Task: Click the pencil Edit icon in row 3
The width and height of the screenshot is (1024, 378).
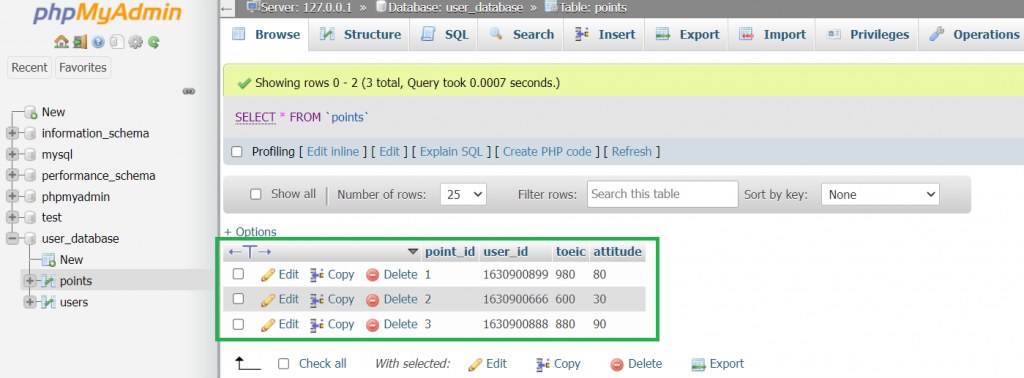Action: pyautogui.click(x=268, y=324)
